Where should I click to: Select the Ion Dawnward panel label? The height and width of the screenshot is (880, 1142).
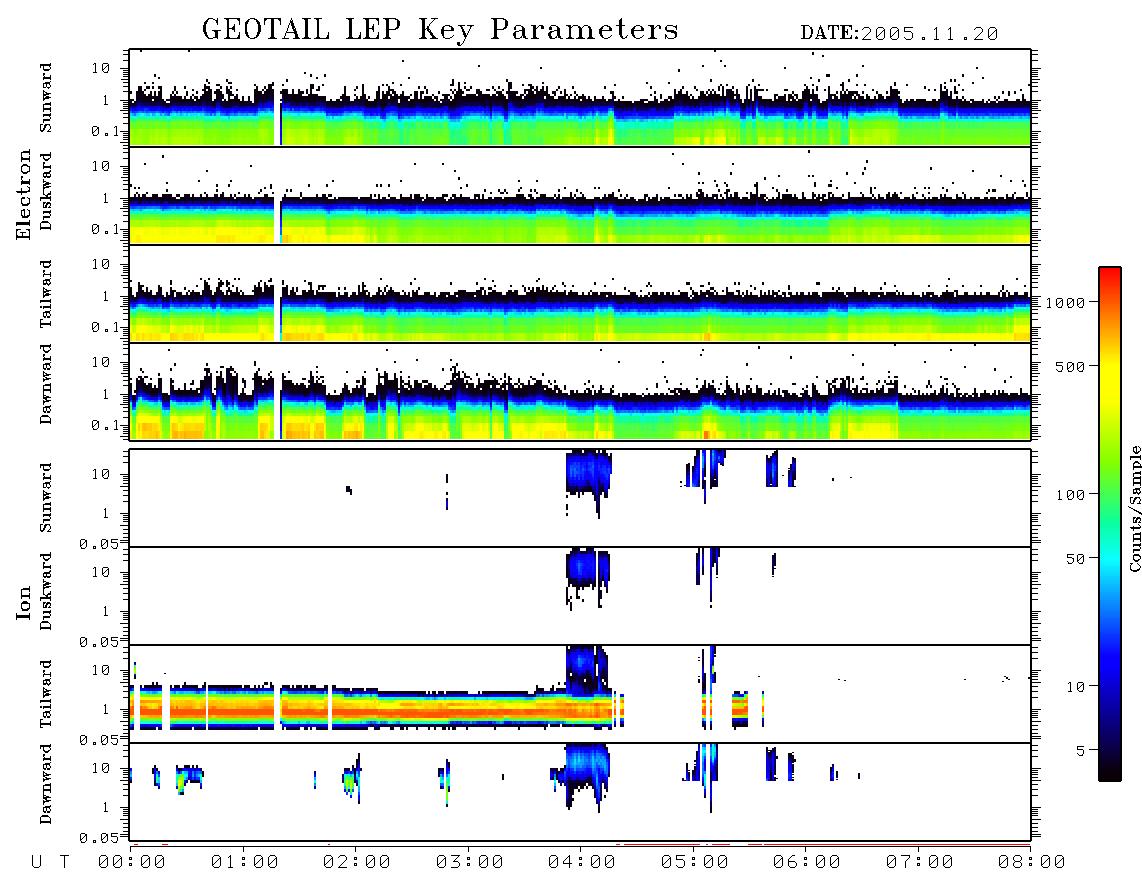pyautogui.click(x=46, y=784)
